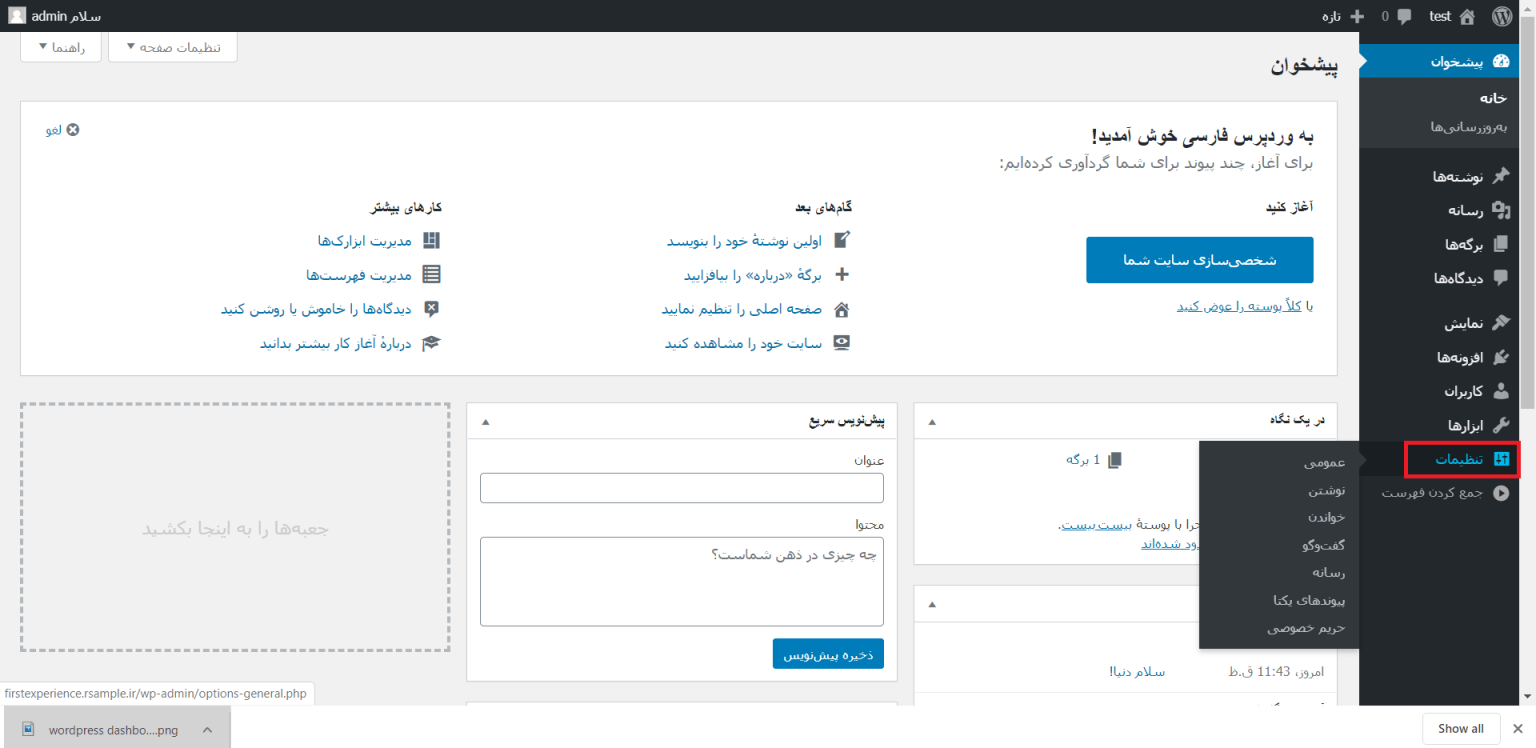The image size is (1536, 748).
Task: Select رسانه in settings submenu
Action: click(x=1329, y=572)
